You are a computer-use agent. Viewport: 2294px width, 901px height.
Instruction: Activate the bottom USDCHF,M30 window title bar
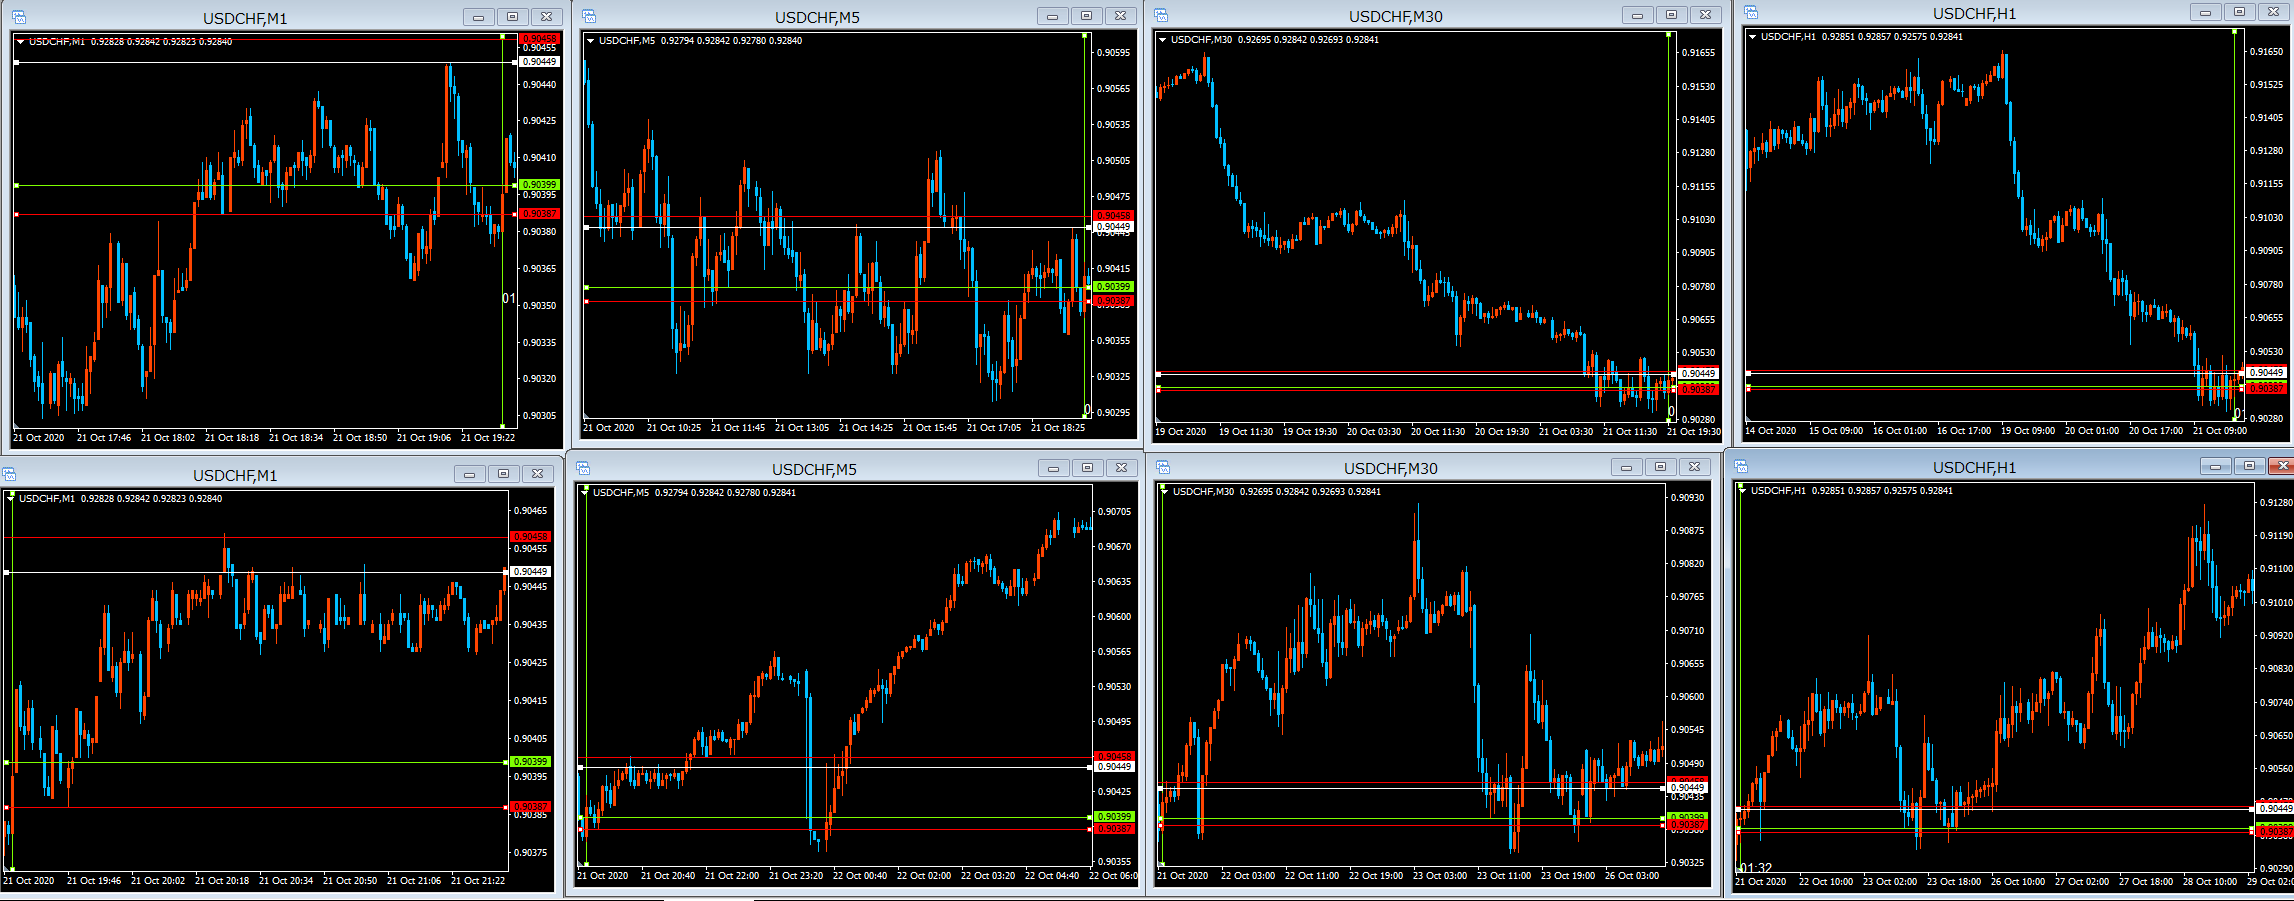pyautogui.click(x=1390, y=468)
